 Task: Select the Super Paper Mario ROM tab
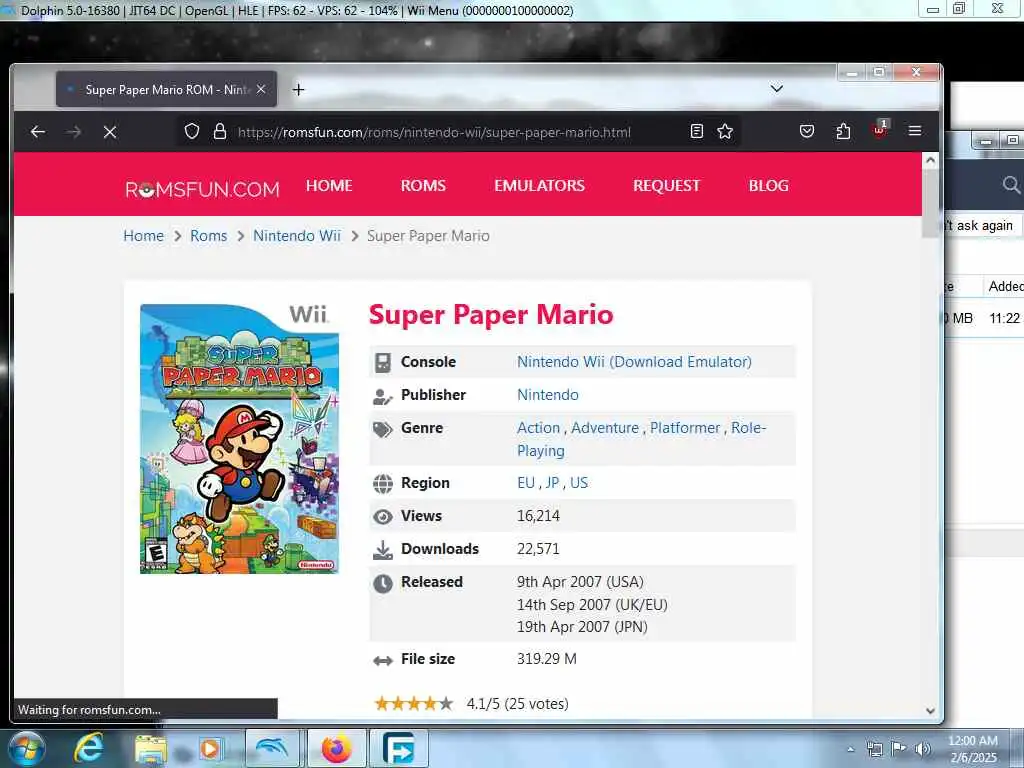tap(167, 89)
